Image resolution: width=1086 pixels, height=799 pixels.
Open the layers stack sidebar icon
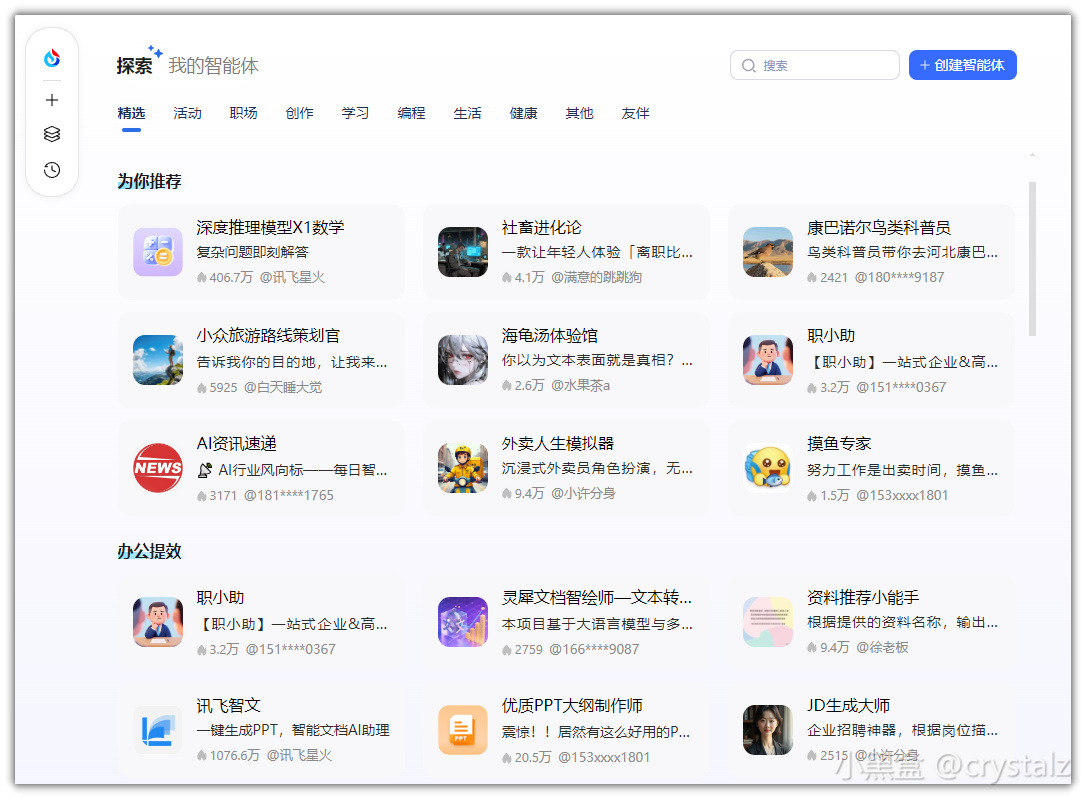[x=52, y=134]
